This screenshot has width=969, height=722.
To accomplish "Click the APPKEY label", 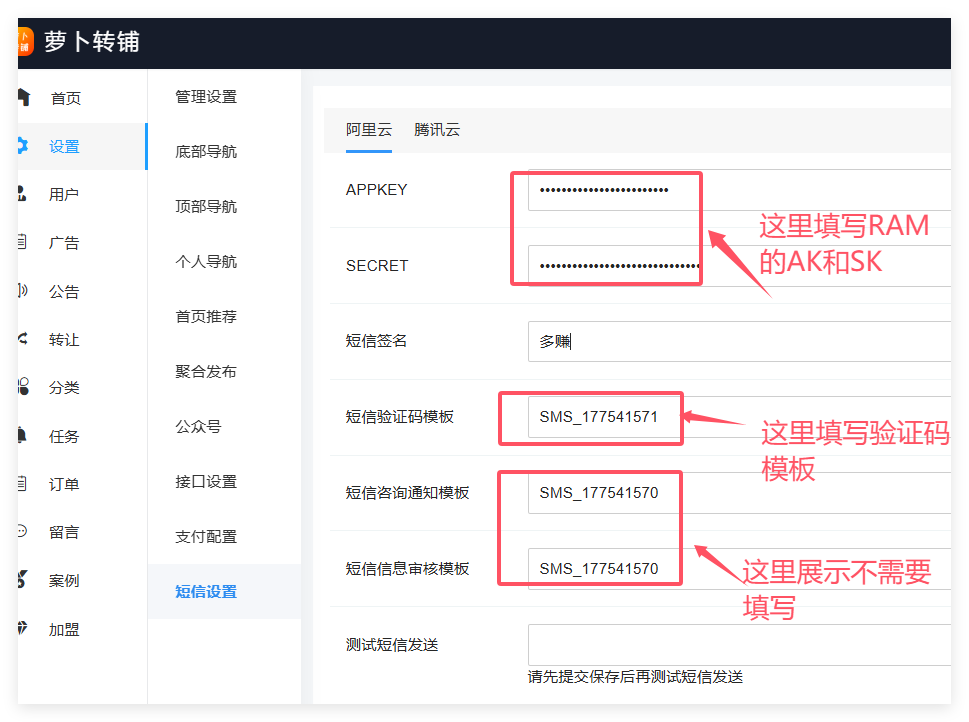I will point(376,190).
